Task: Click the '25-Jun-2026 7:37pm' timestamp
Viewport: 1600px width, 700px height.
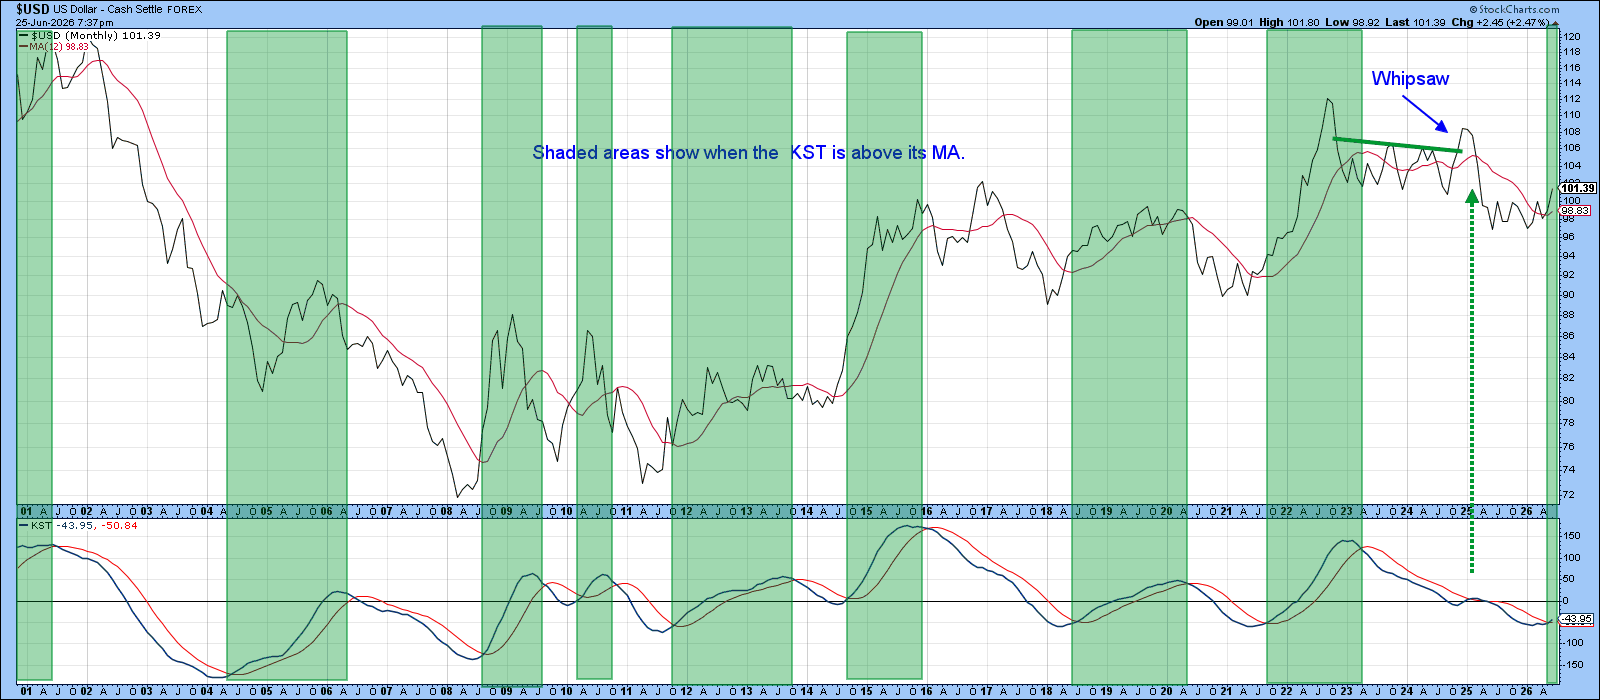Action: [x=64, y=21]
